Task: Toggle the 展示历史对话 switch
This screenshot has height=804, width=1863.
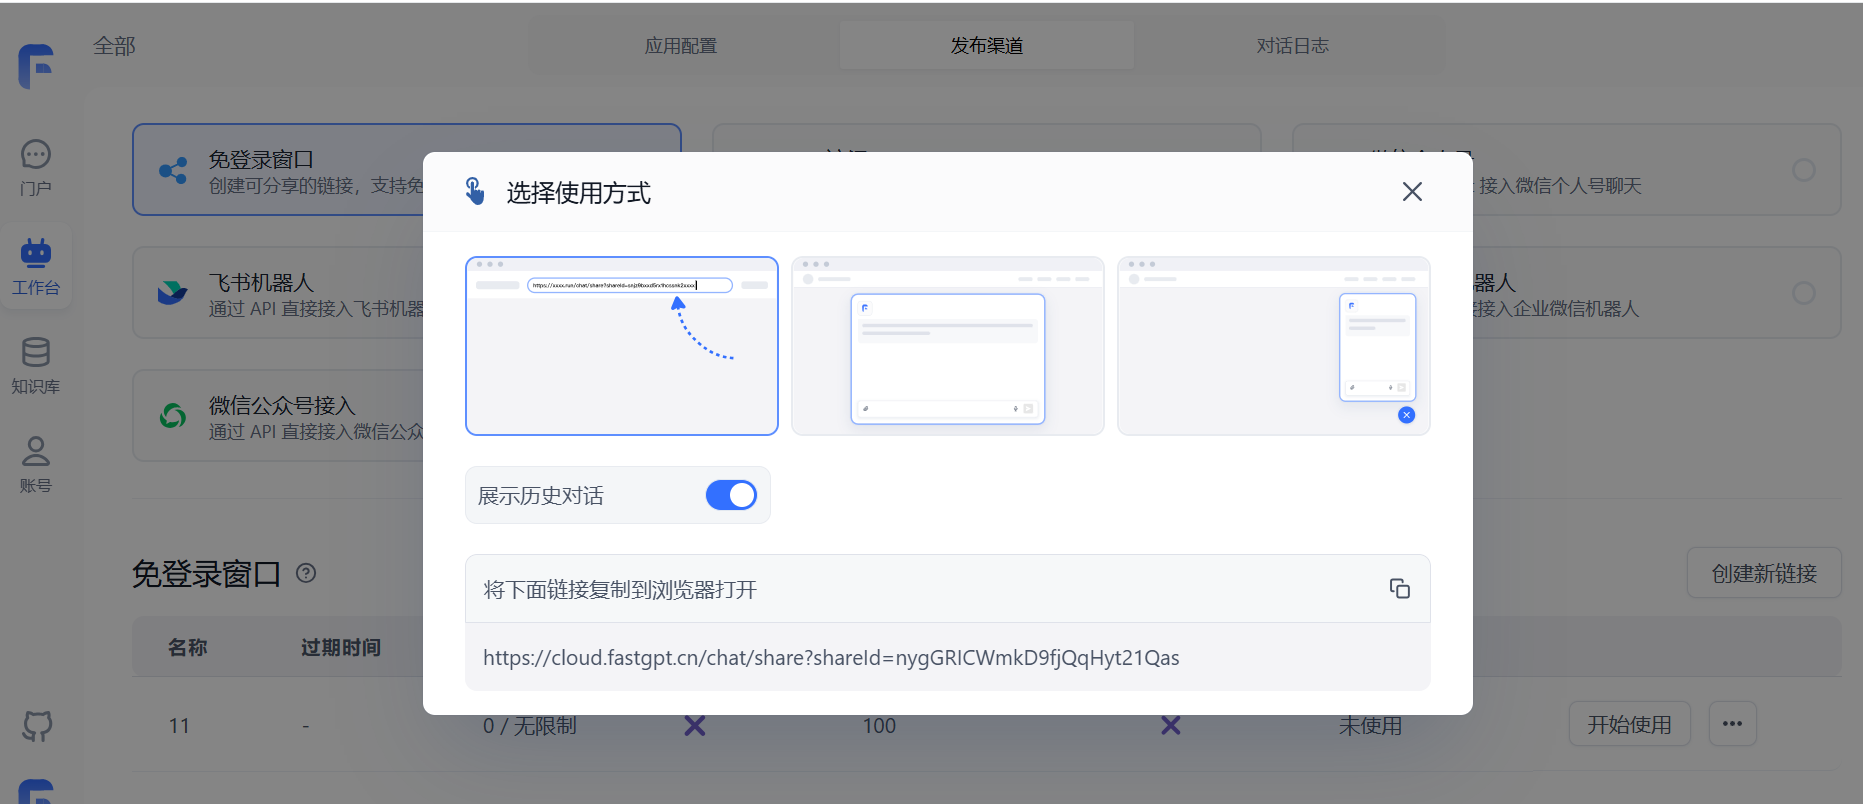Action: point(731,495)
